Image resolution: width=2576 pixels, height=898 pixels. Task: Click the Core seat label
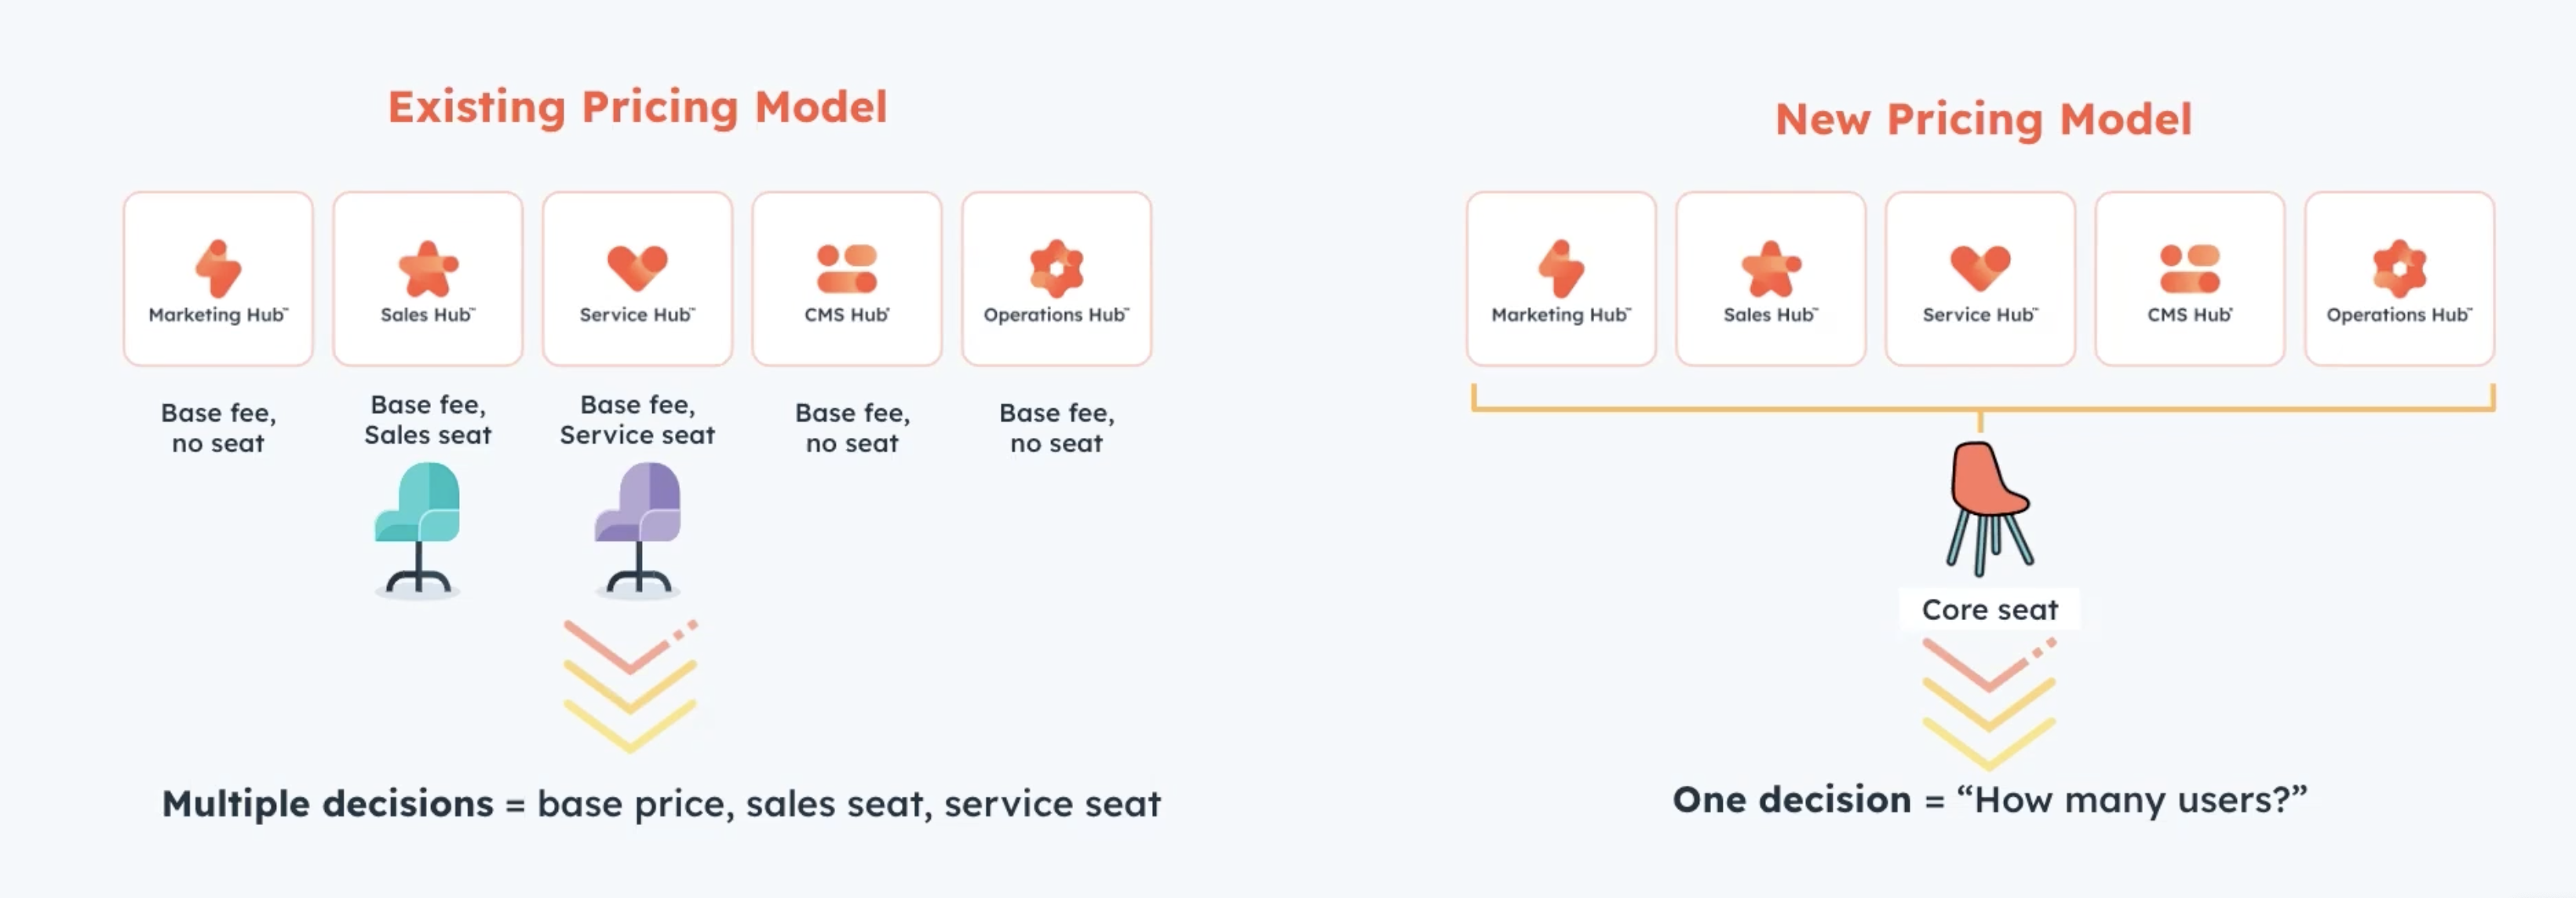coord(1989,609)
